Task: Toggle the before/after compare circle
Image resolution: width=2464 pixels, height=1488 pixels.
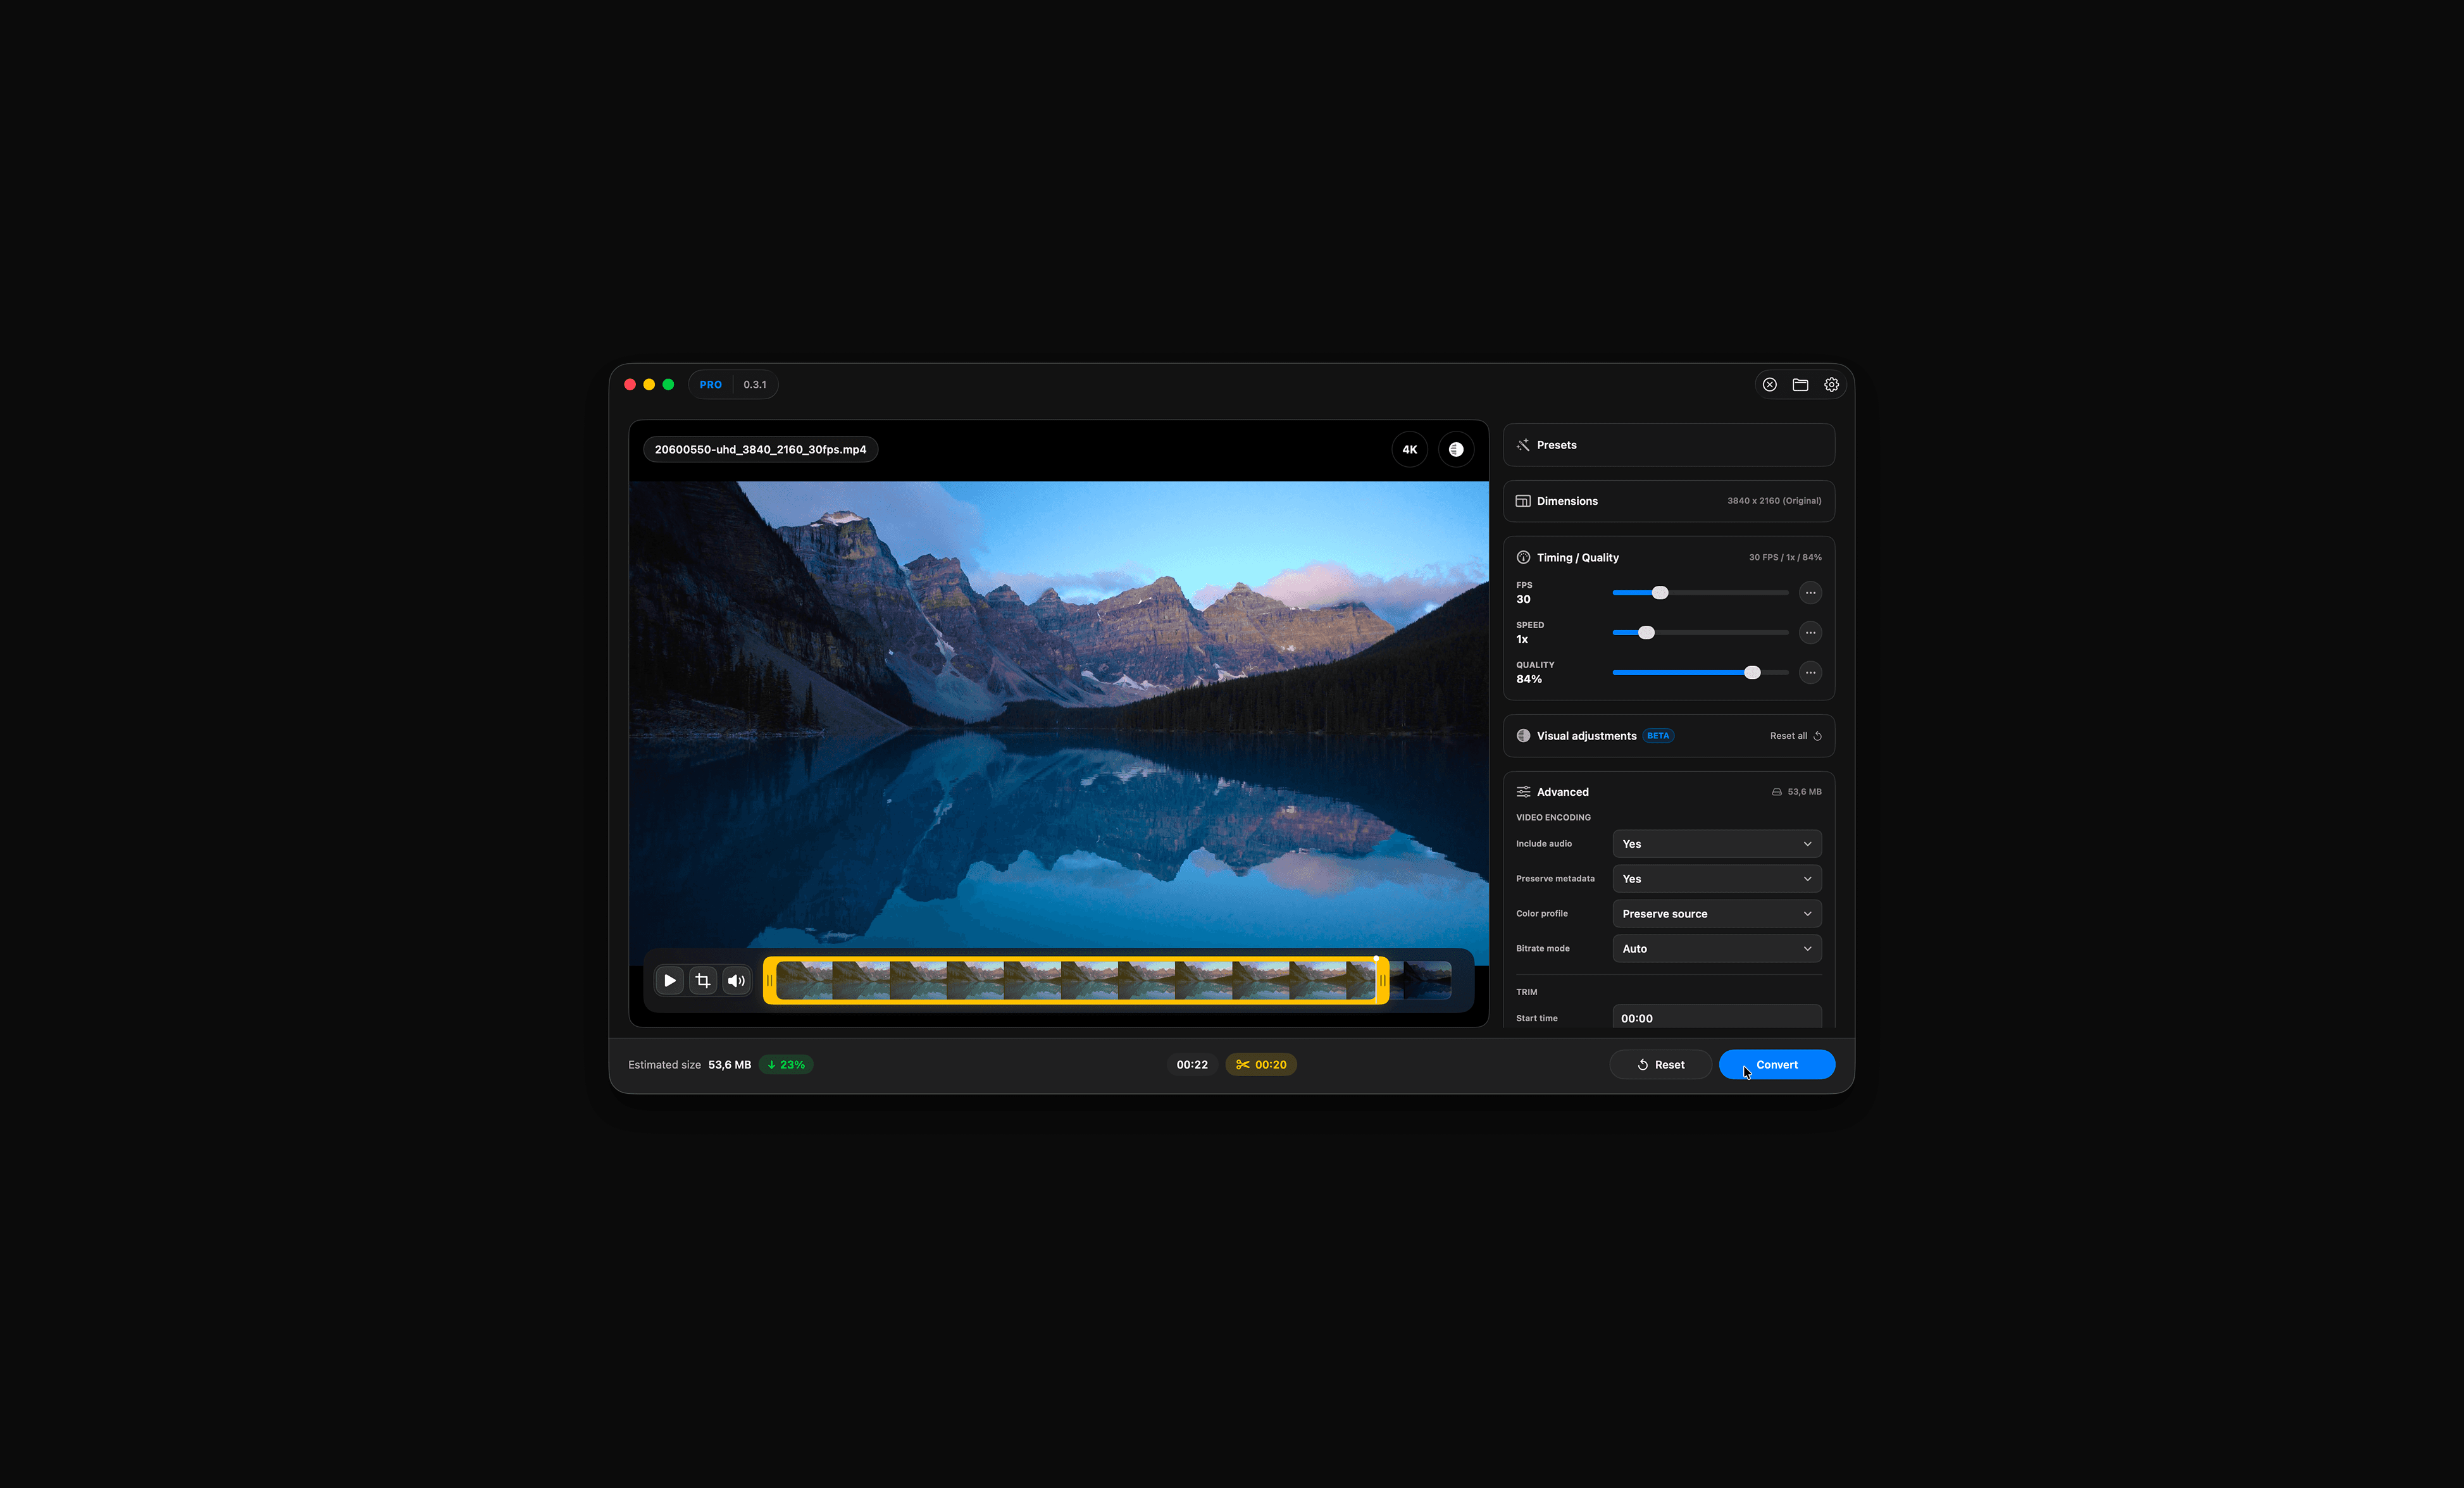Action: coord(1456,449)
